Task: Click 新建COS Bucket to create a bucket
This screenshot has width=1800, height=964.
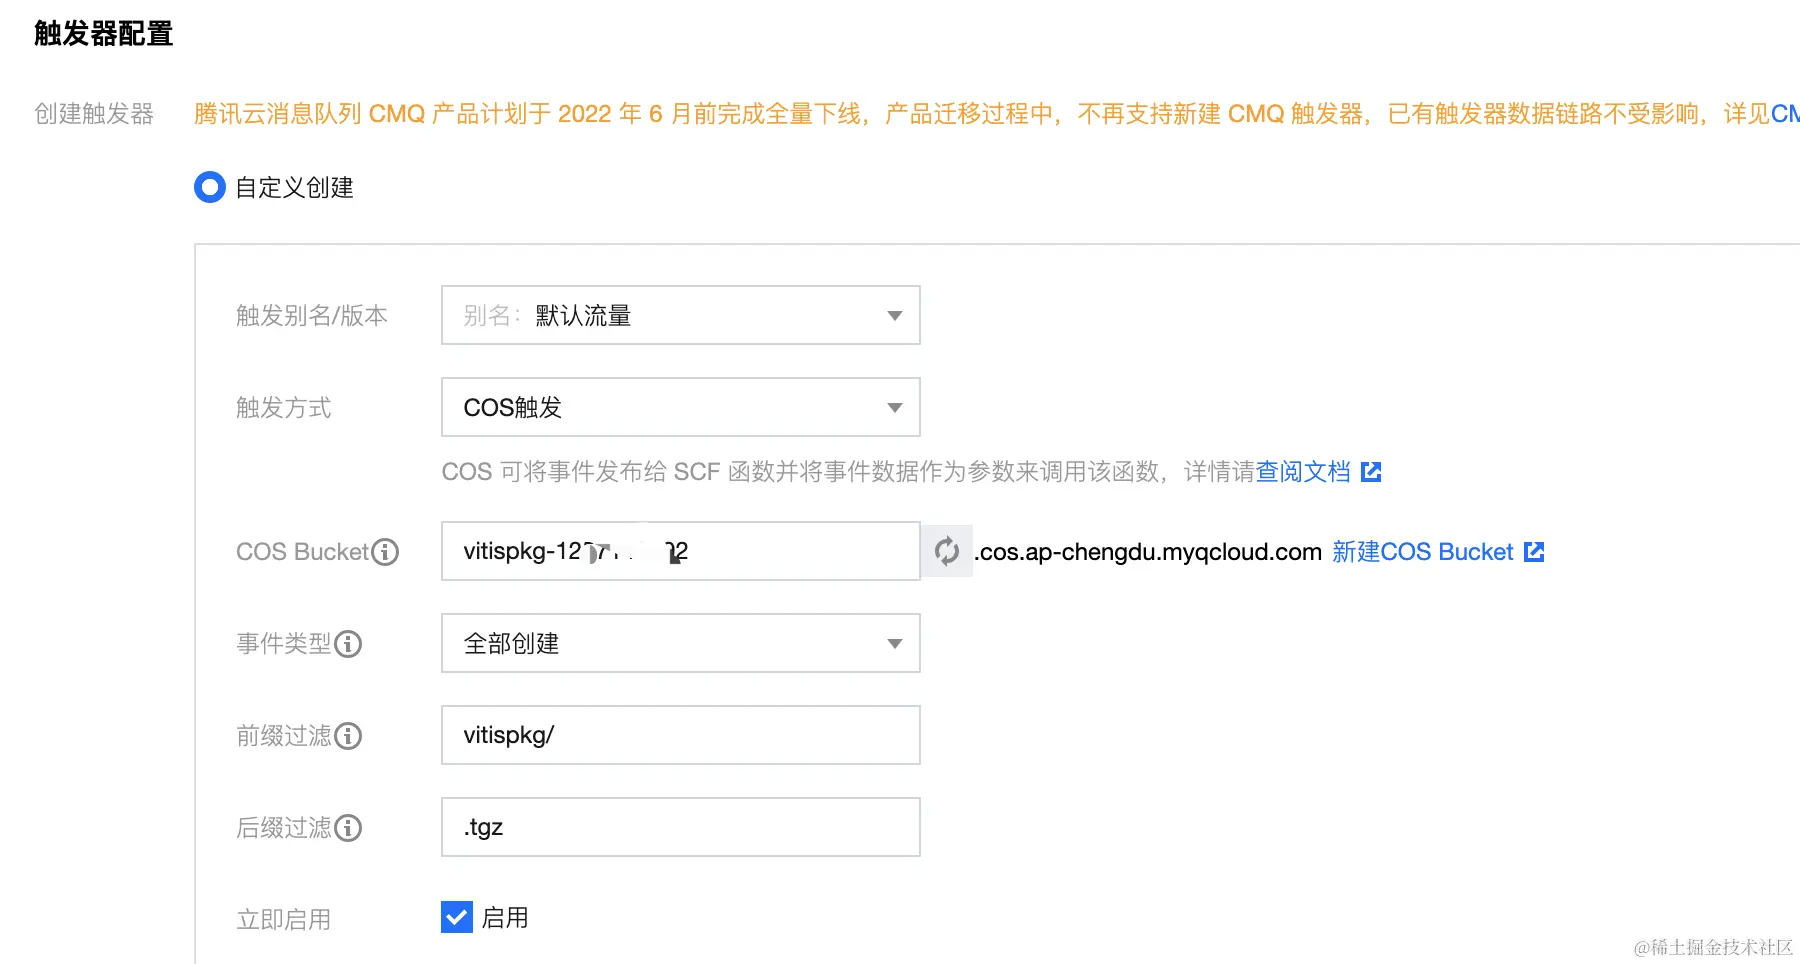Action: click(1422, 551)
